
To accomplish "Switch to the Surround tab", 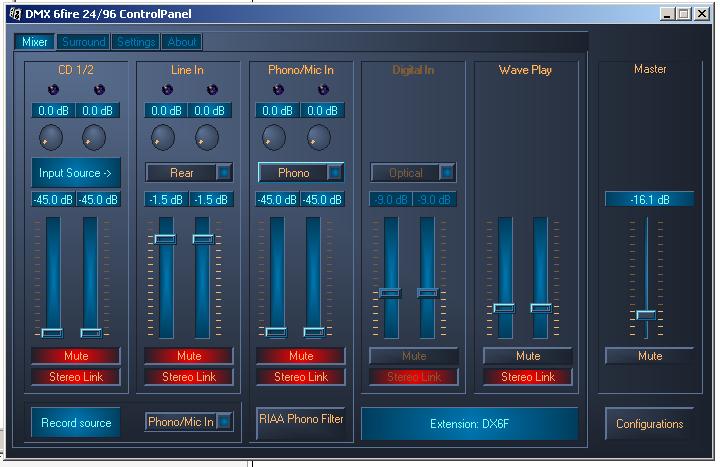I will click(84, 42).
